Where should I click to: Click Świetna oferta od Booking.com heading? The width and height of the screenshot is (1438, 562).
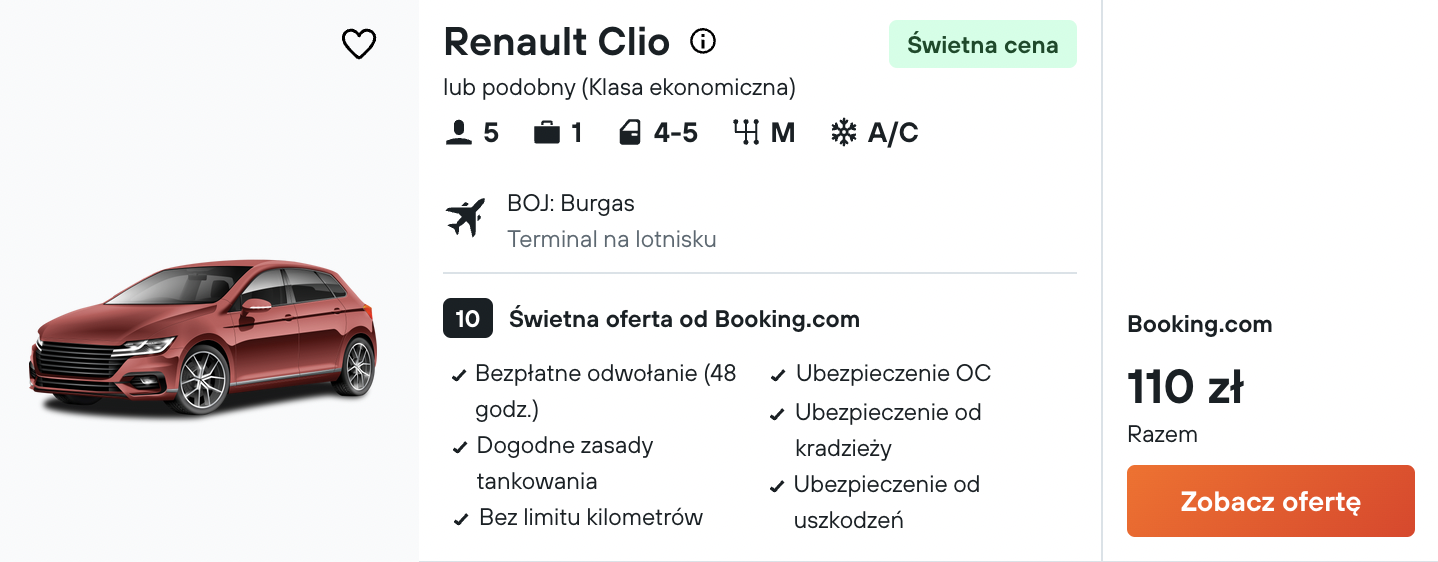(684, 320)
